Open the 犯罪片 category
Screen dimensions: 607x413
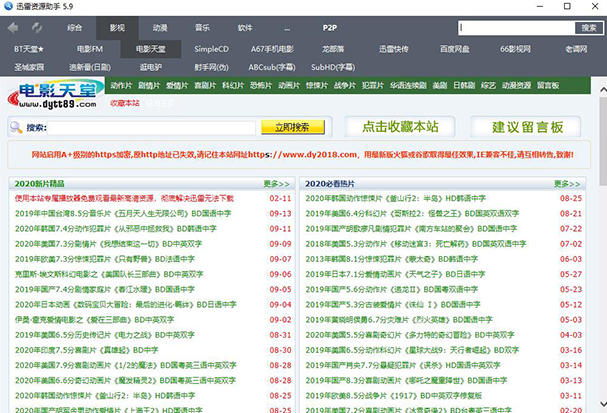click(372, 86)
